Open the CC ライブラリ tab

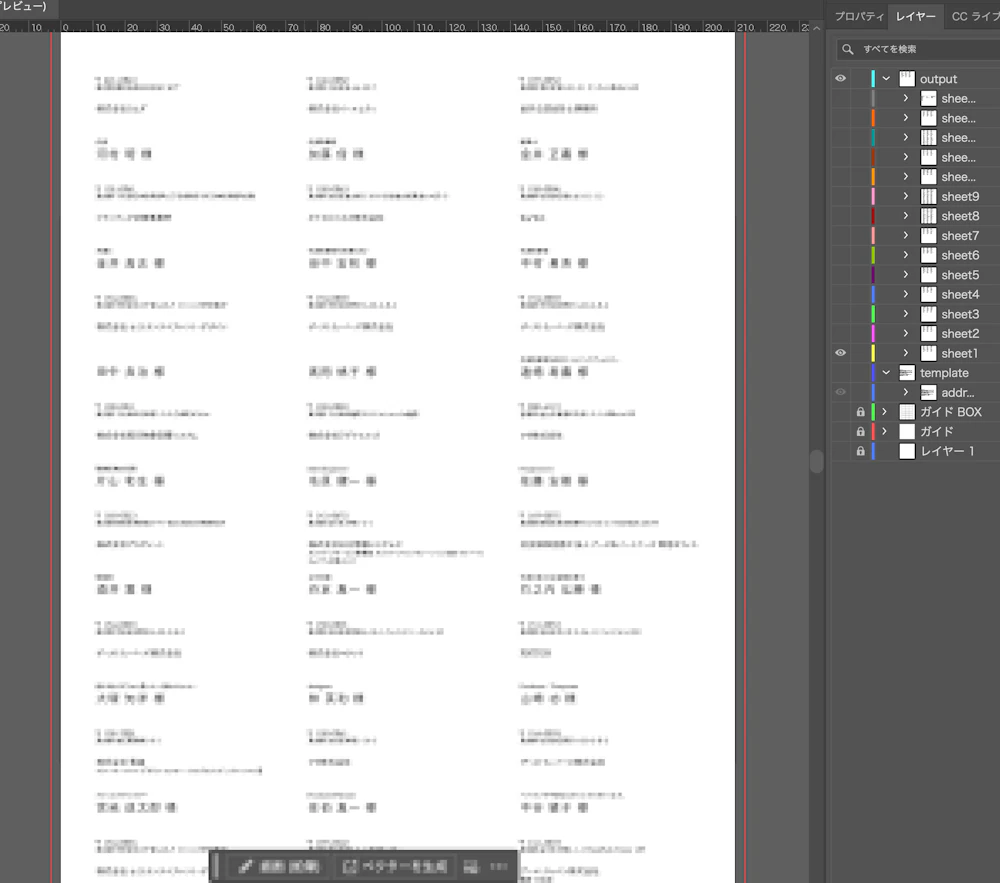pos(973,17)
